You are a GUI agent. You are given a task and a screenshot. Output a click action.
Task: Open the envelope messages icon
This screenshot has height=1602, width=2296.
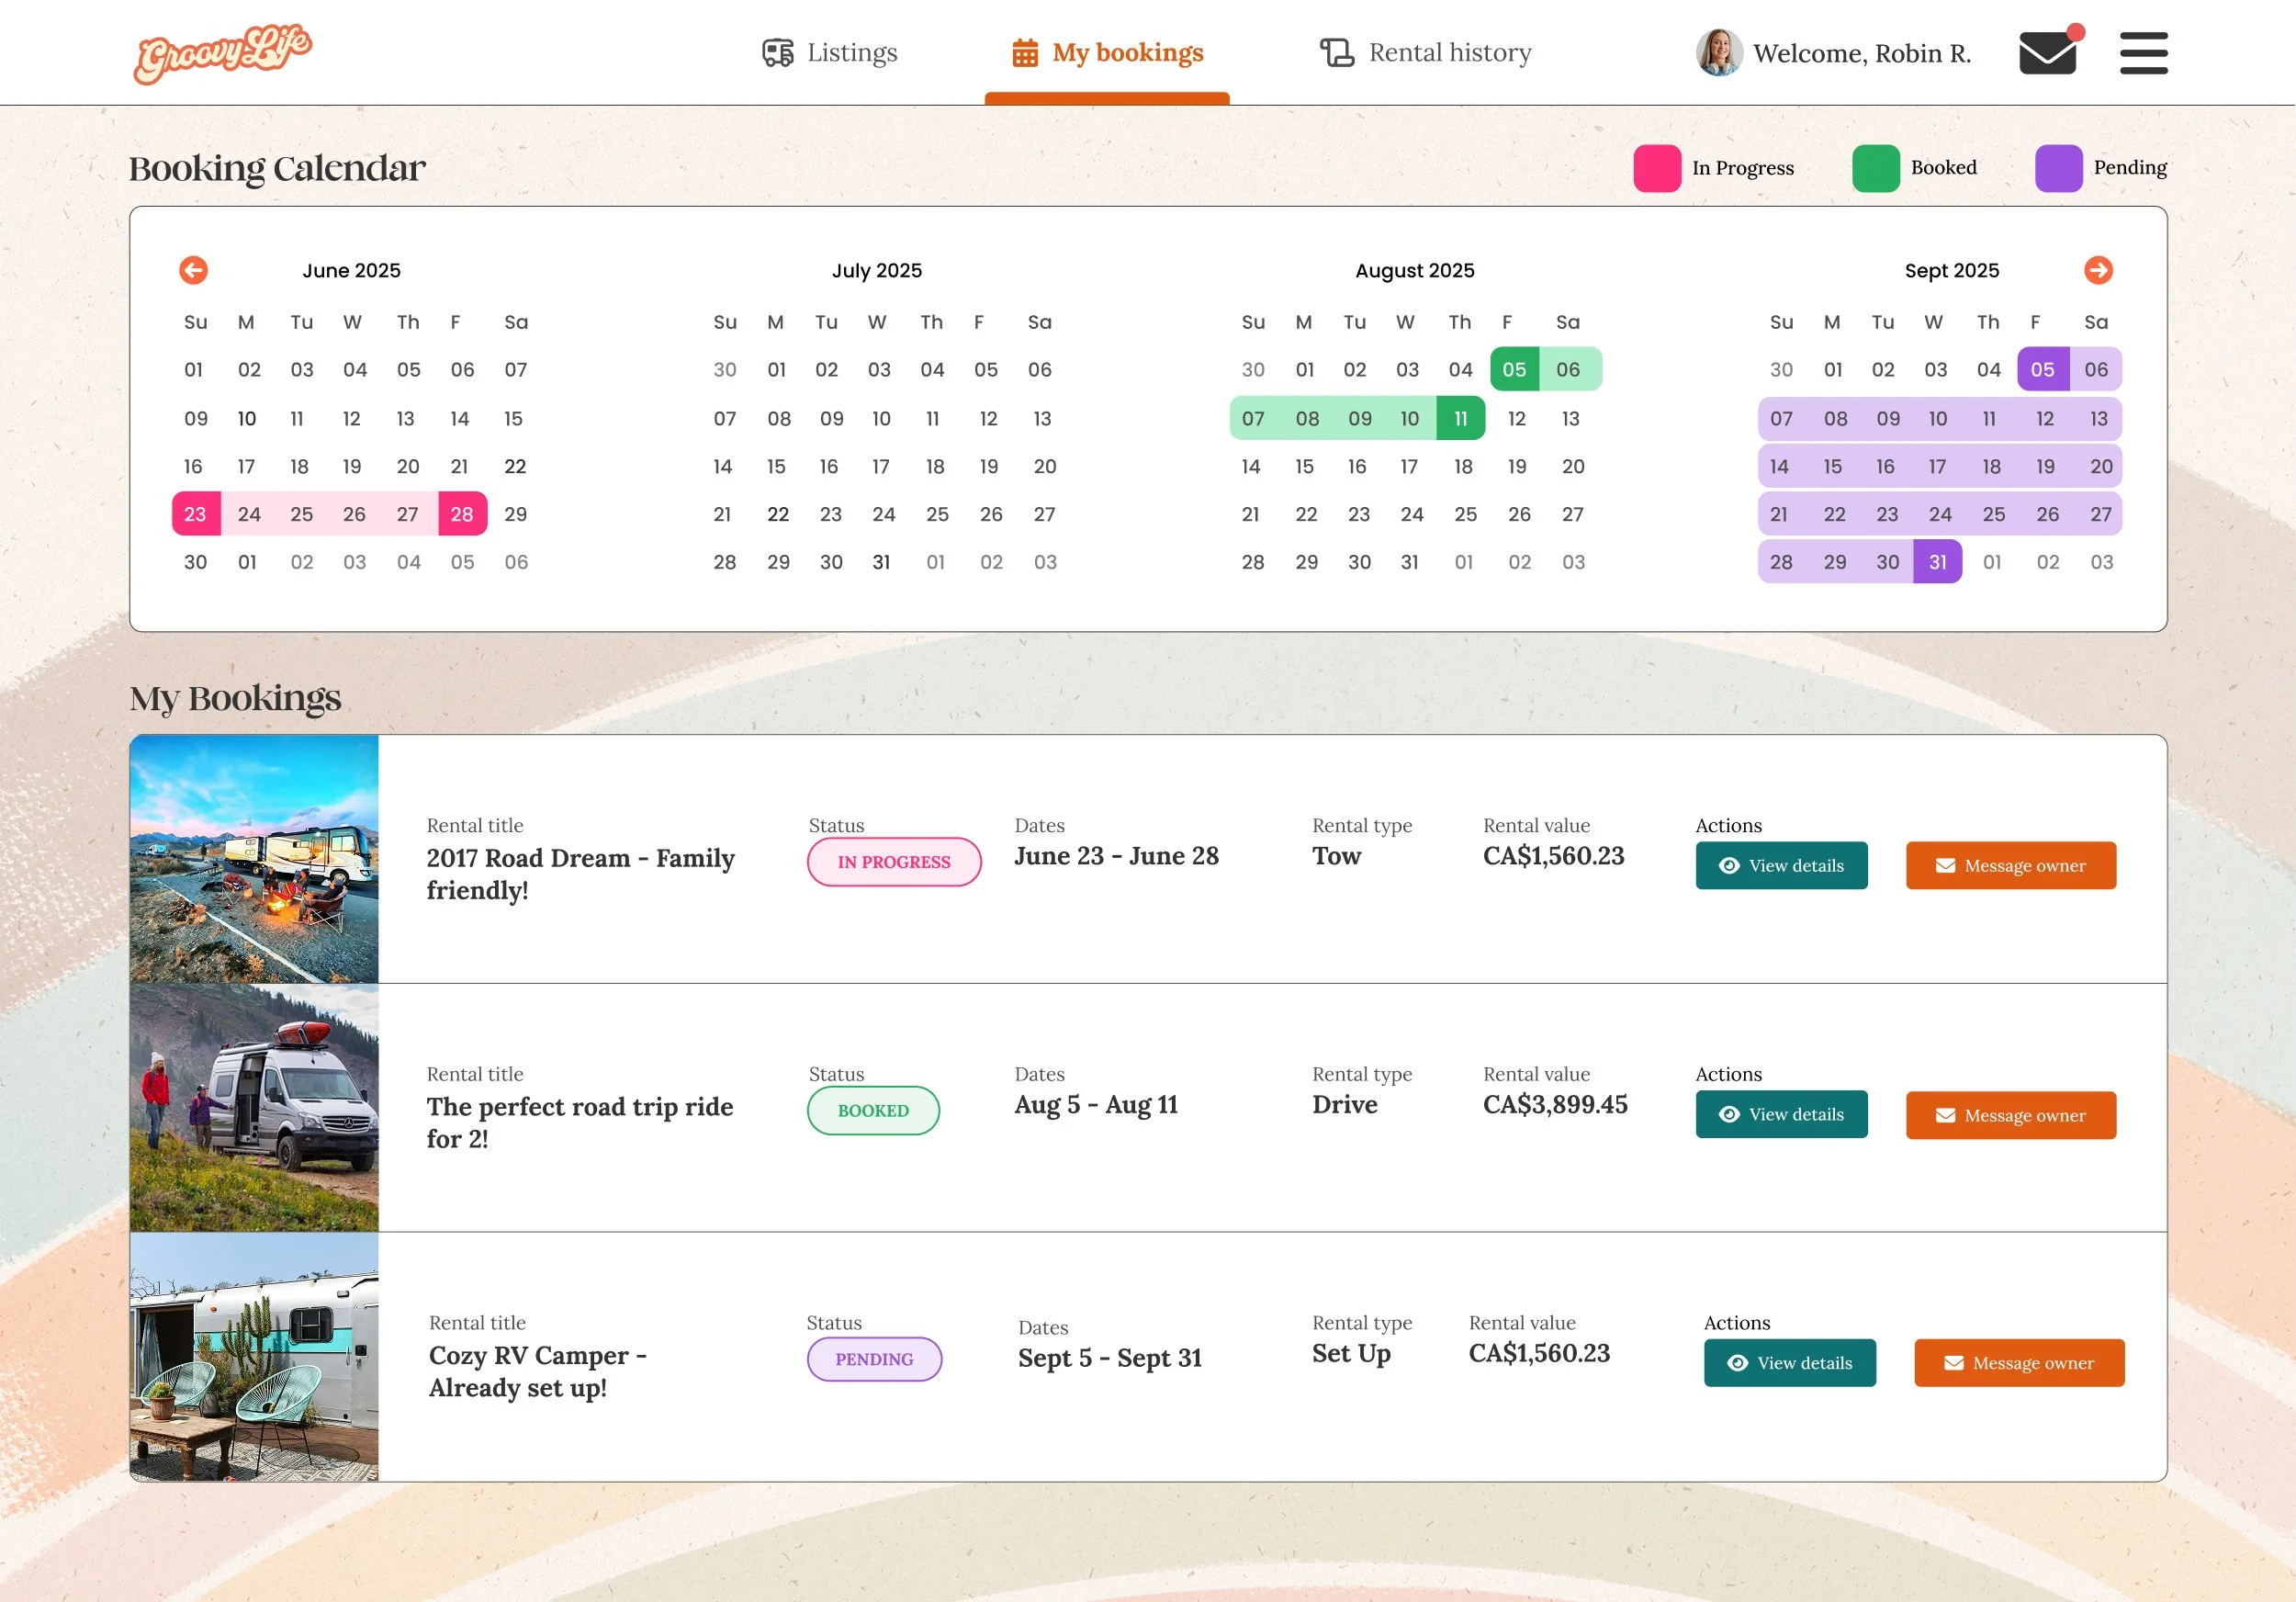(2047, 53)
